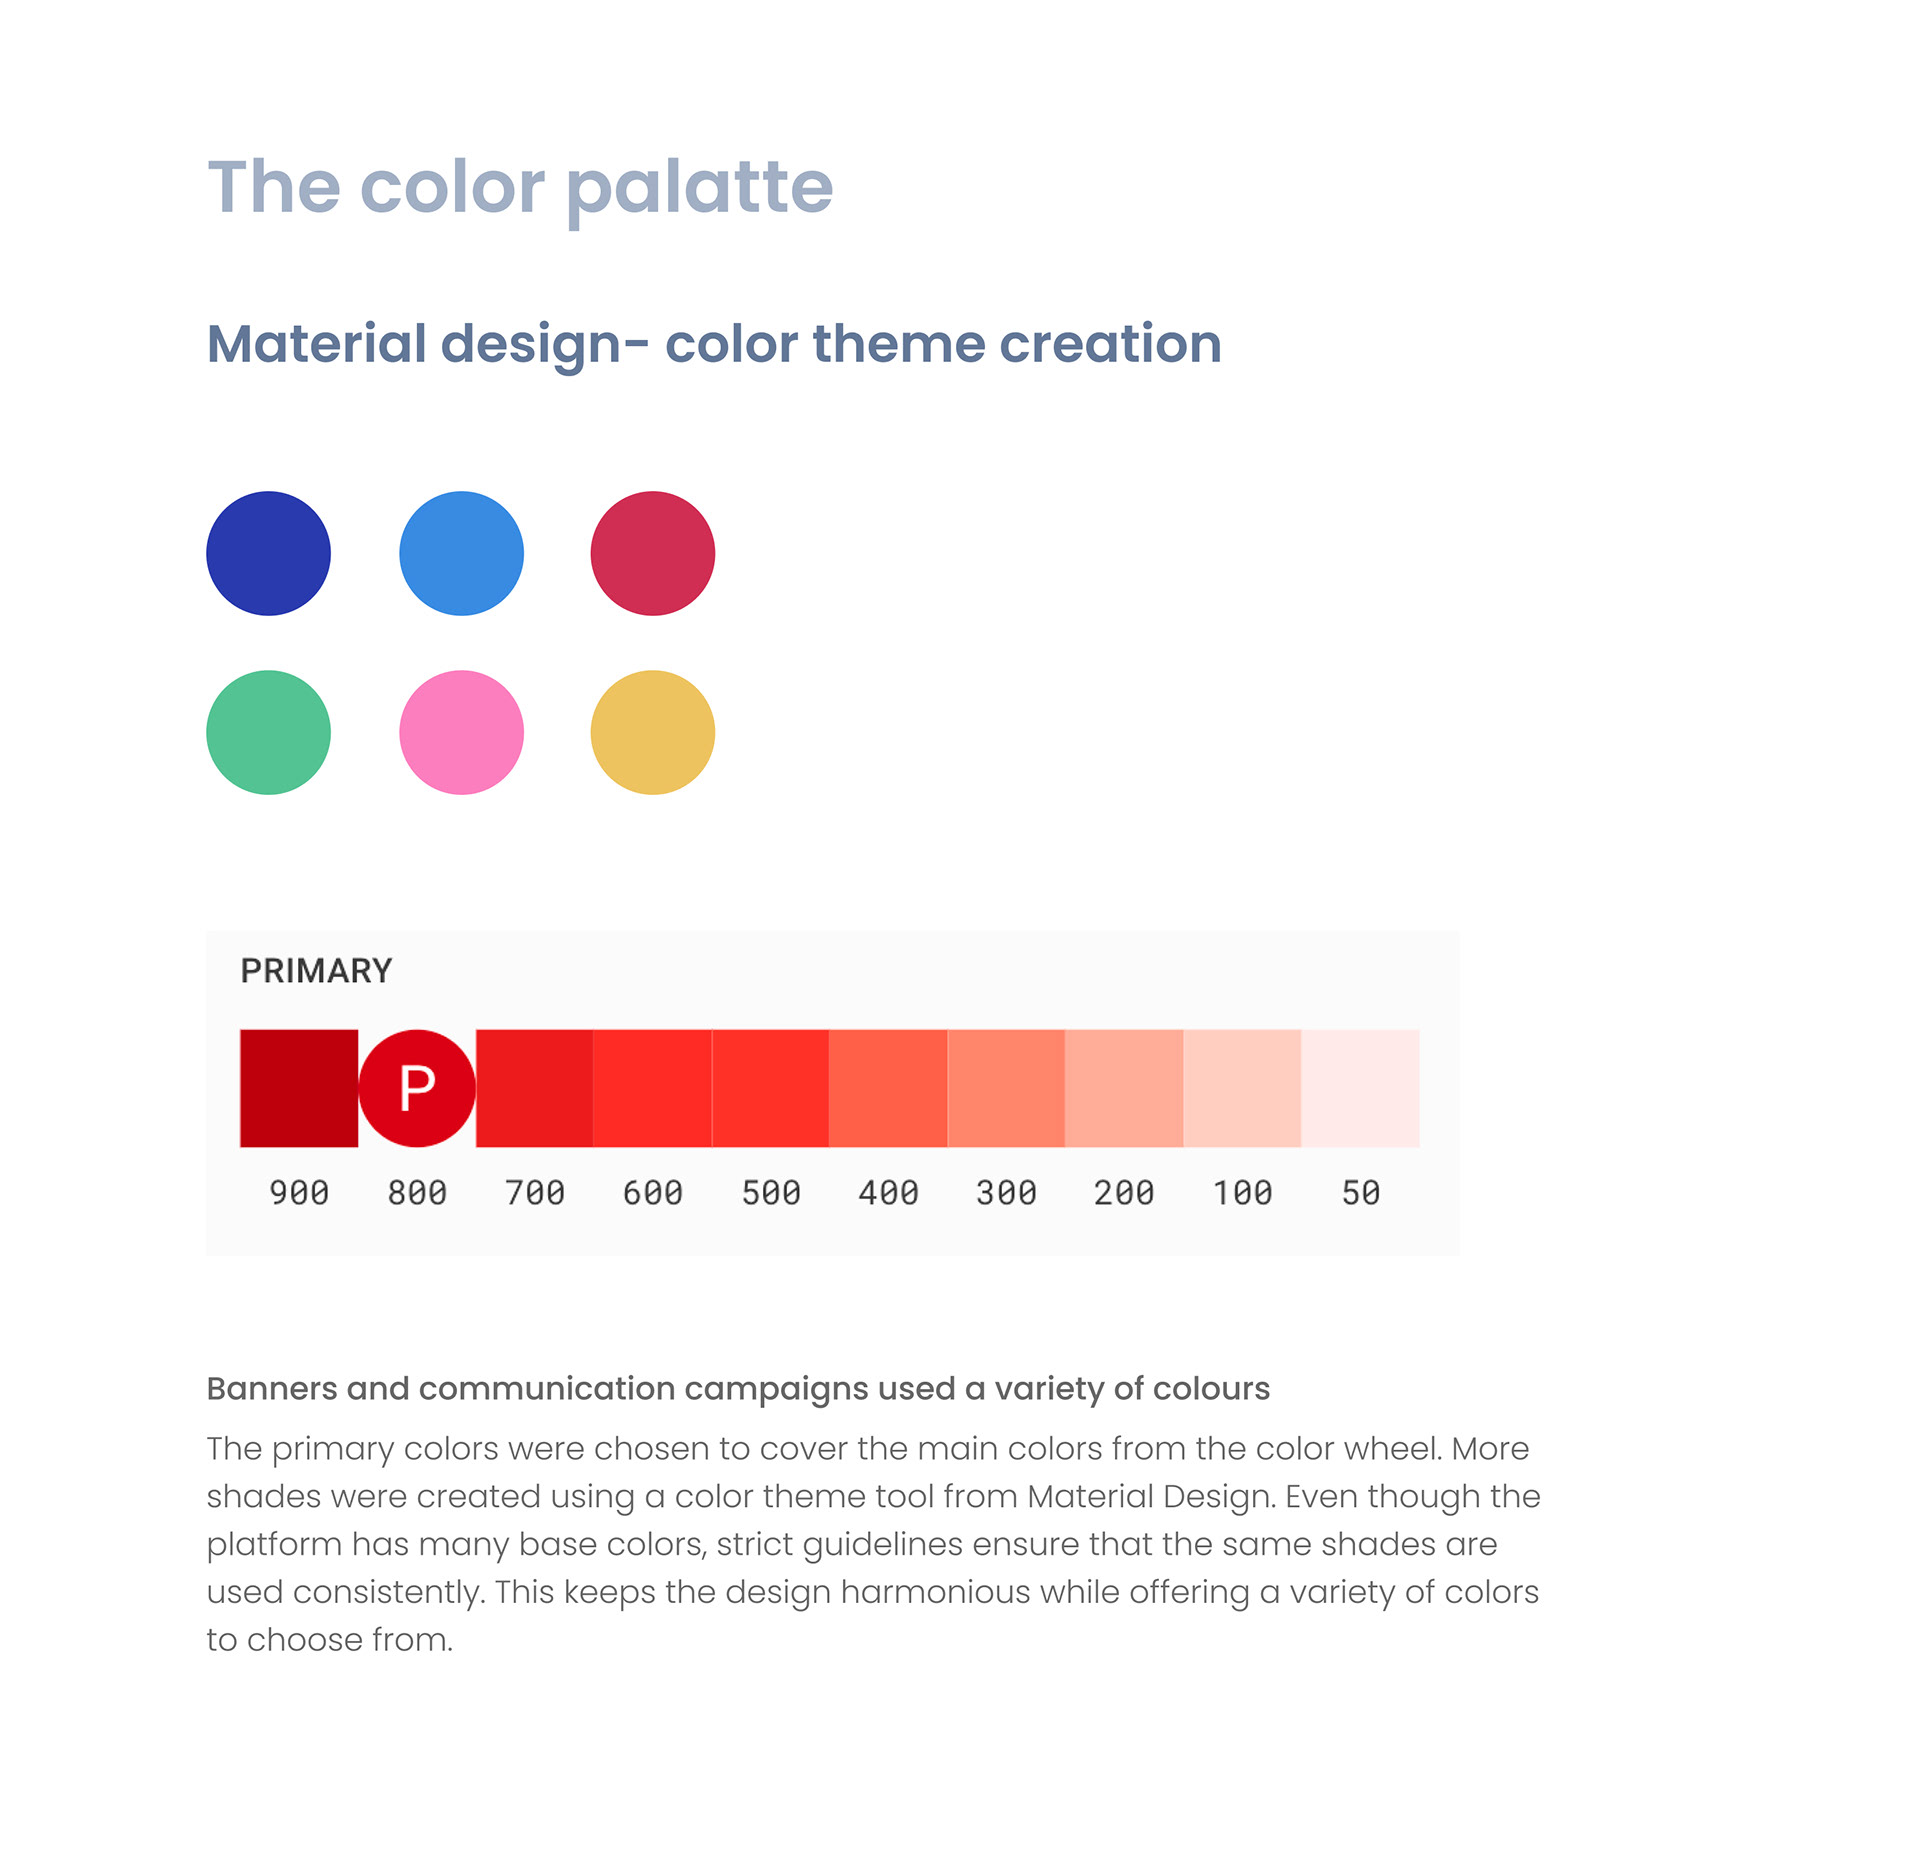1920x1861 pixels.
Task: Select the 900 dark red shade swatch
Action: click(x=299, y=1088)
